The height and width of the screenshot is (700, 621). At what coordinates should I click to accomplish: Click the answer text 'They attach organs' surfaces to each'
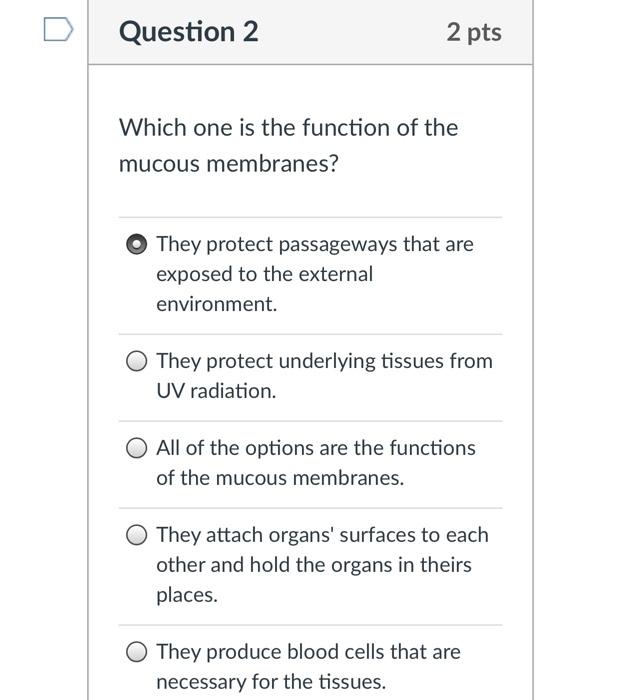322,535
